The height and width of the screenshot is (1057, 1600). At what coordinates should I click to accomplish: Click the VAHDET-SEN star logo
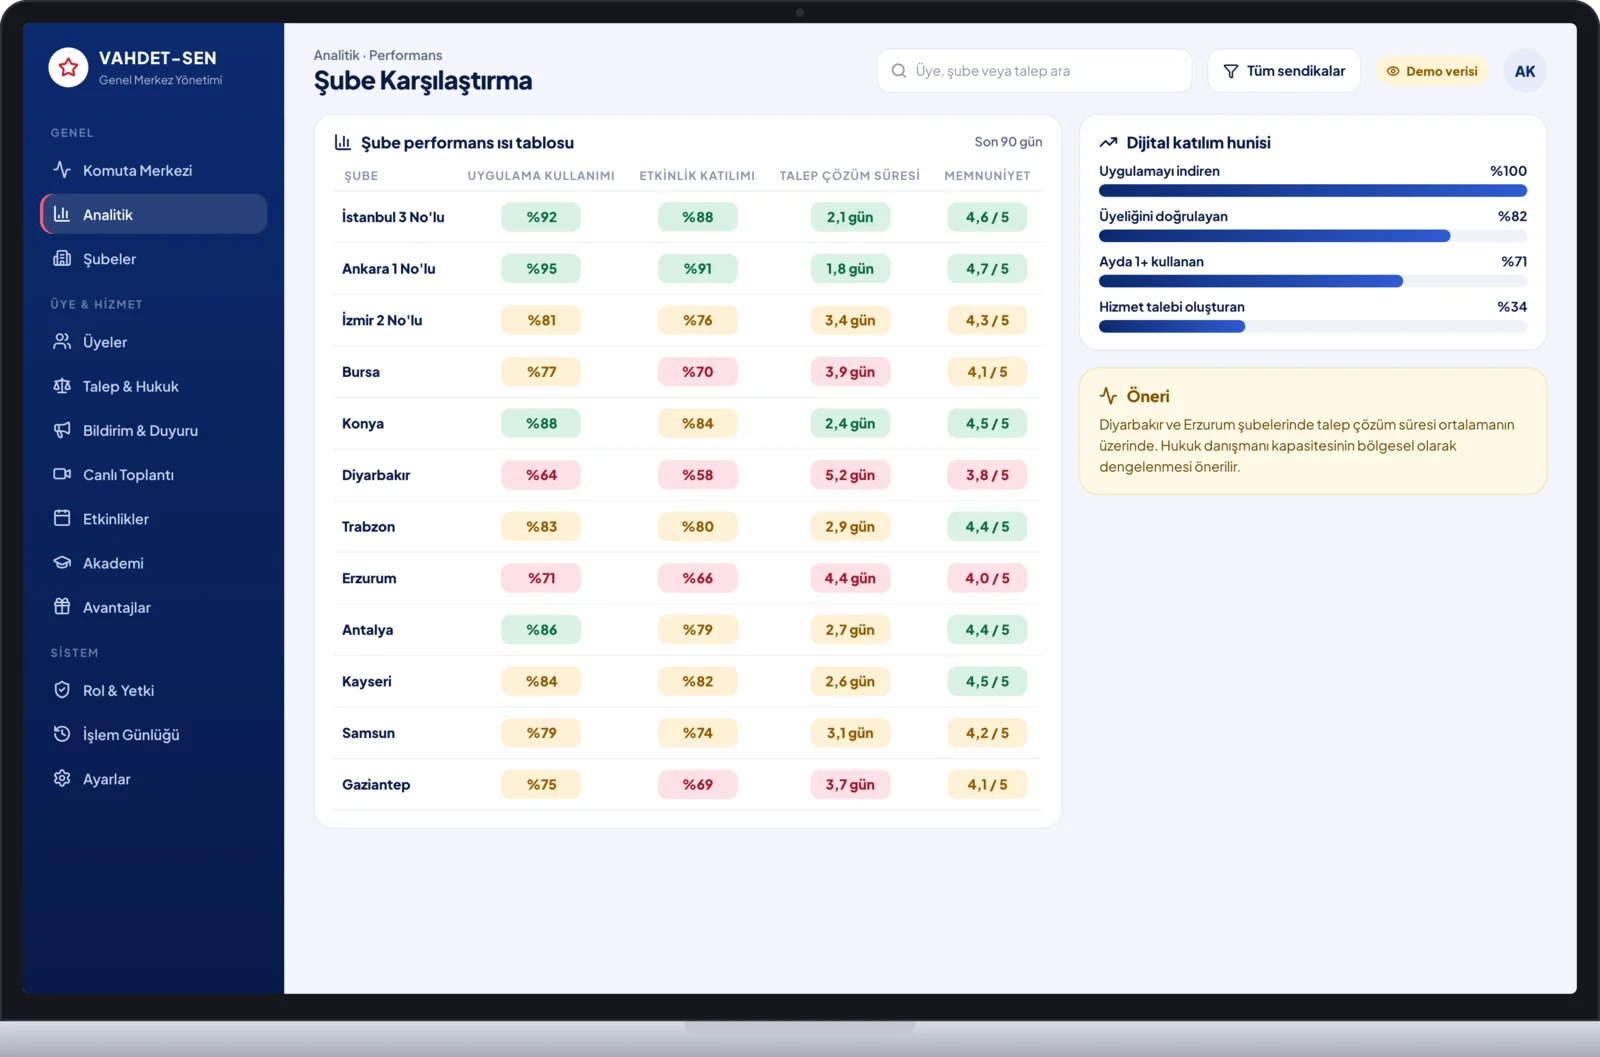[68, 67]
